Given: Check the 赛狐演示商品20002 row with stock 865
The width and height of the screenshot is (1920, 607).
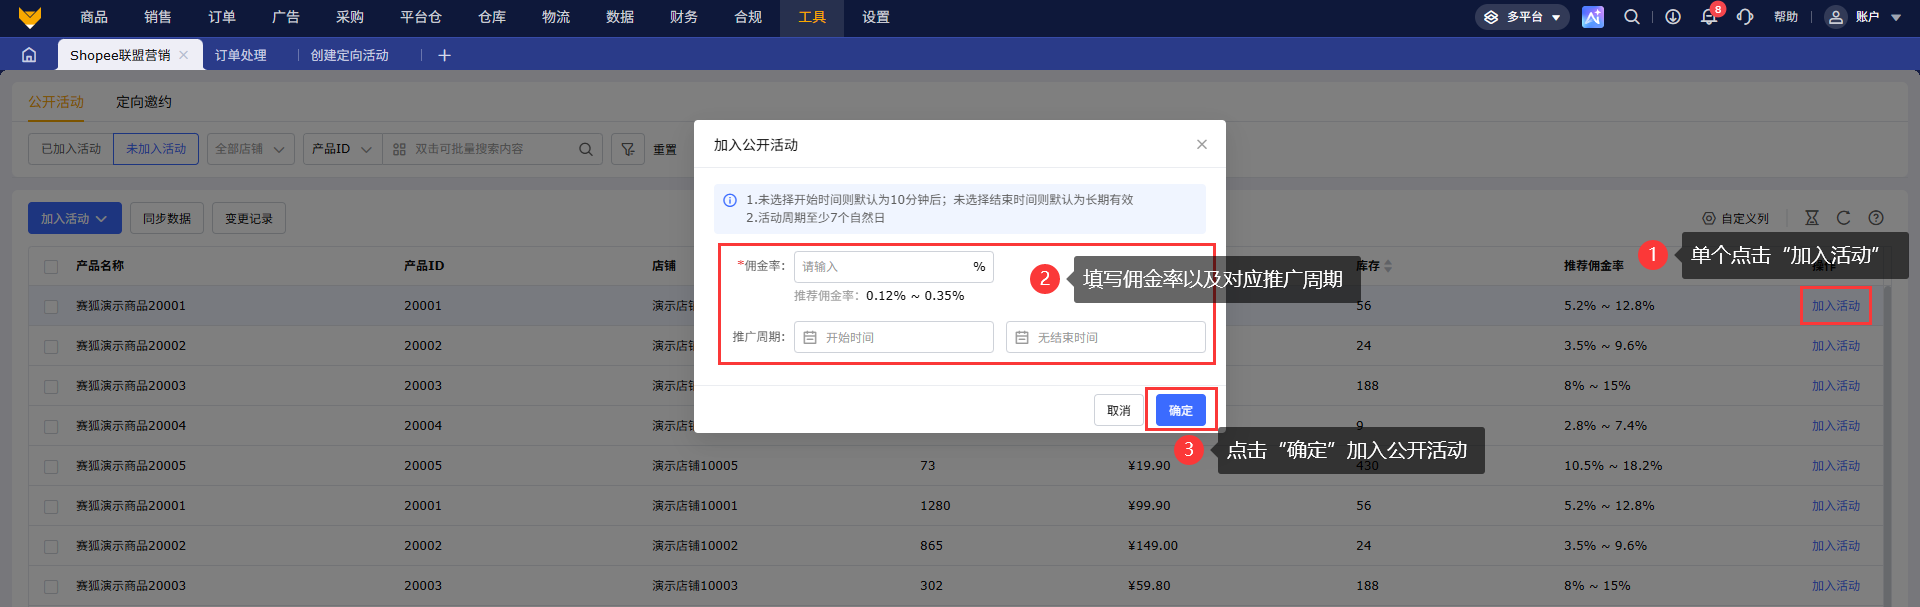Looking at the screenshot, I should click(x=51, y=547).
